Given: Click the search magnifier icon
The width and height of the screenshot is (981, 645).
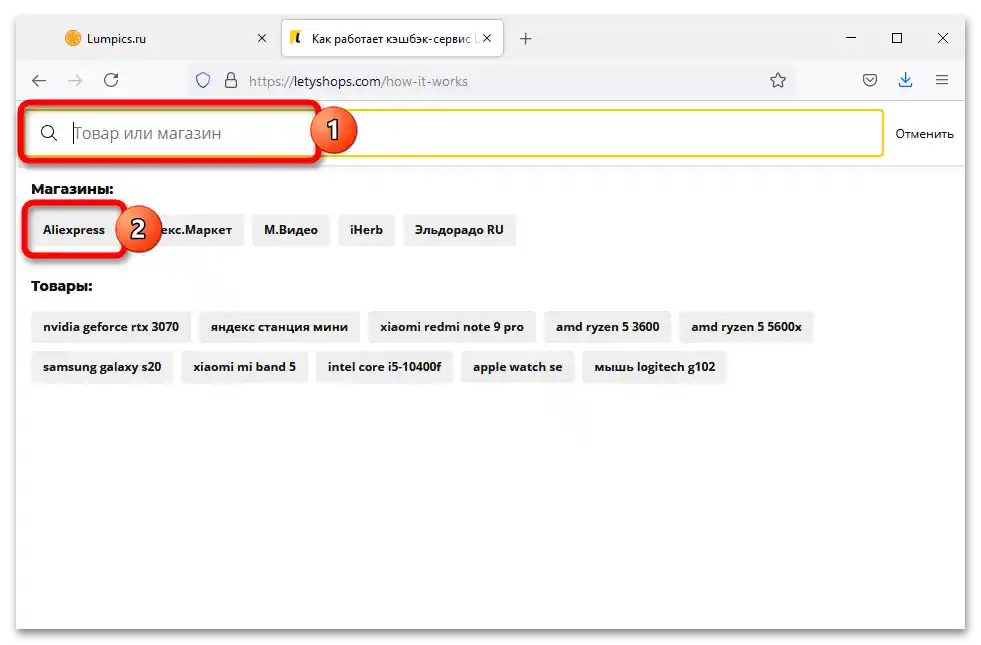Looking at the screenshot, I should (49, 133).
